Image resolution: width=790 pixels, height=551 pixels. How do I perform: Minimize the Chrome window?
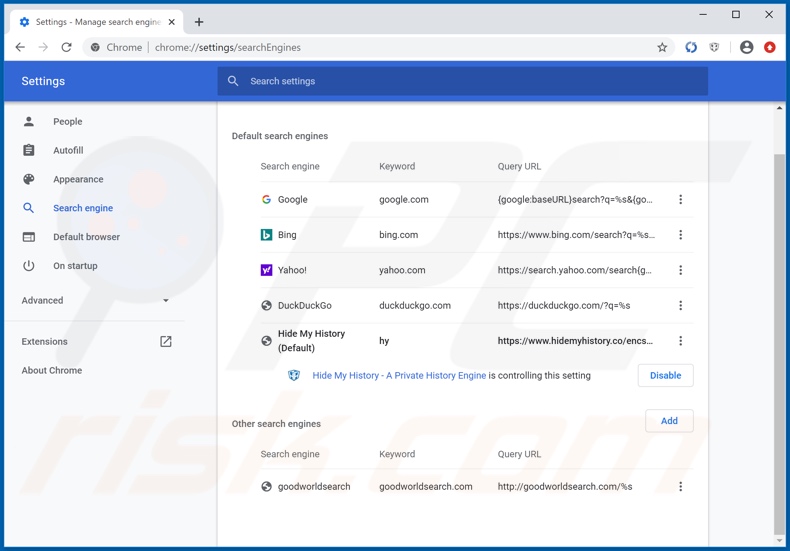[703, 15]
